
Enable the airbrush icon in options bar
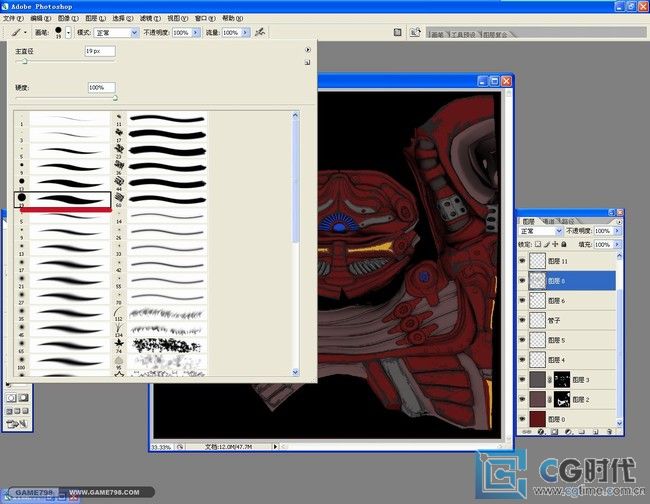[x=260, y=32]
